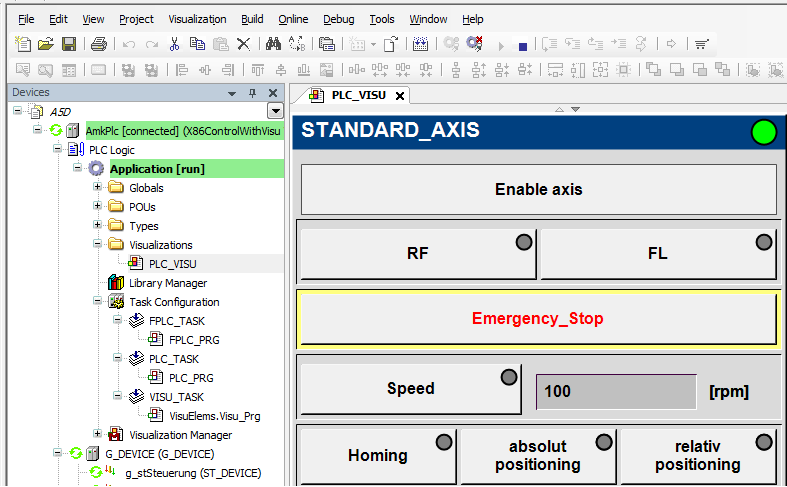Expand the Globals folder
The width and height of the screenshot is (787, 487).
pyautogui.click(x=98, y=188)
